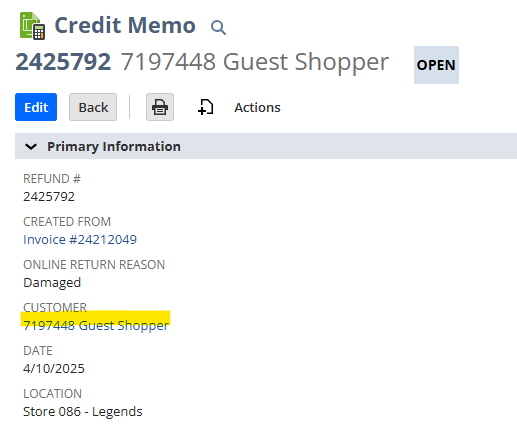Print this credit memo using printer icon
This screenshot has width=517, height=433.
point(160,107)
